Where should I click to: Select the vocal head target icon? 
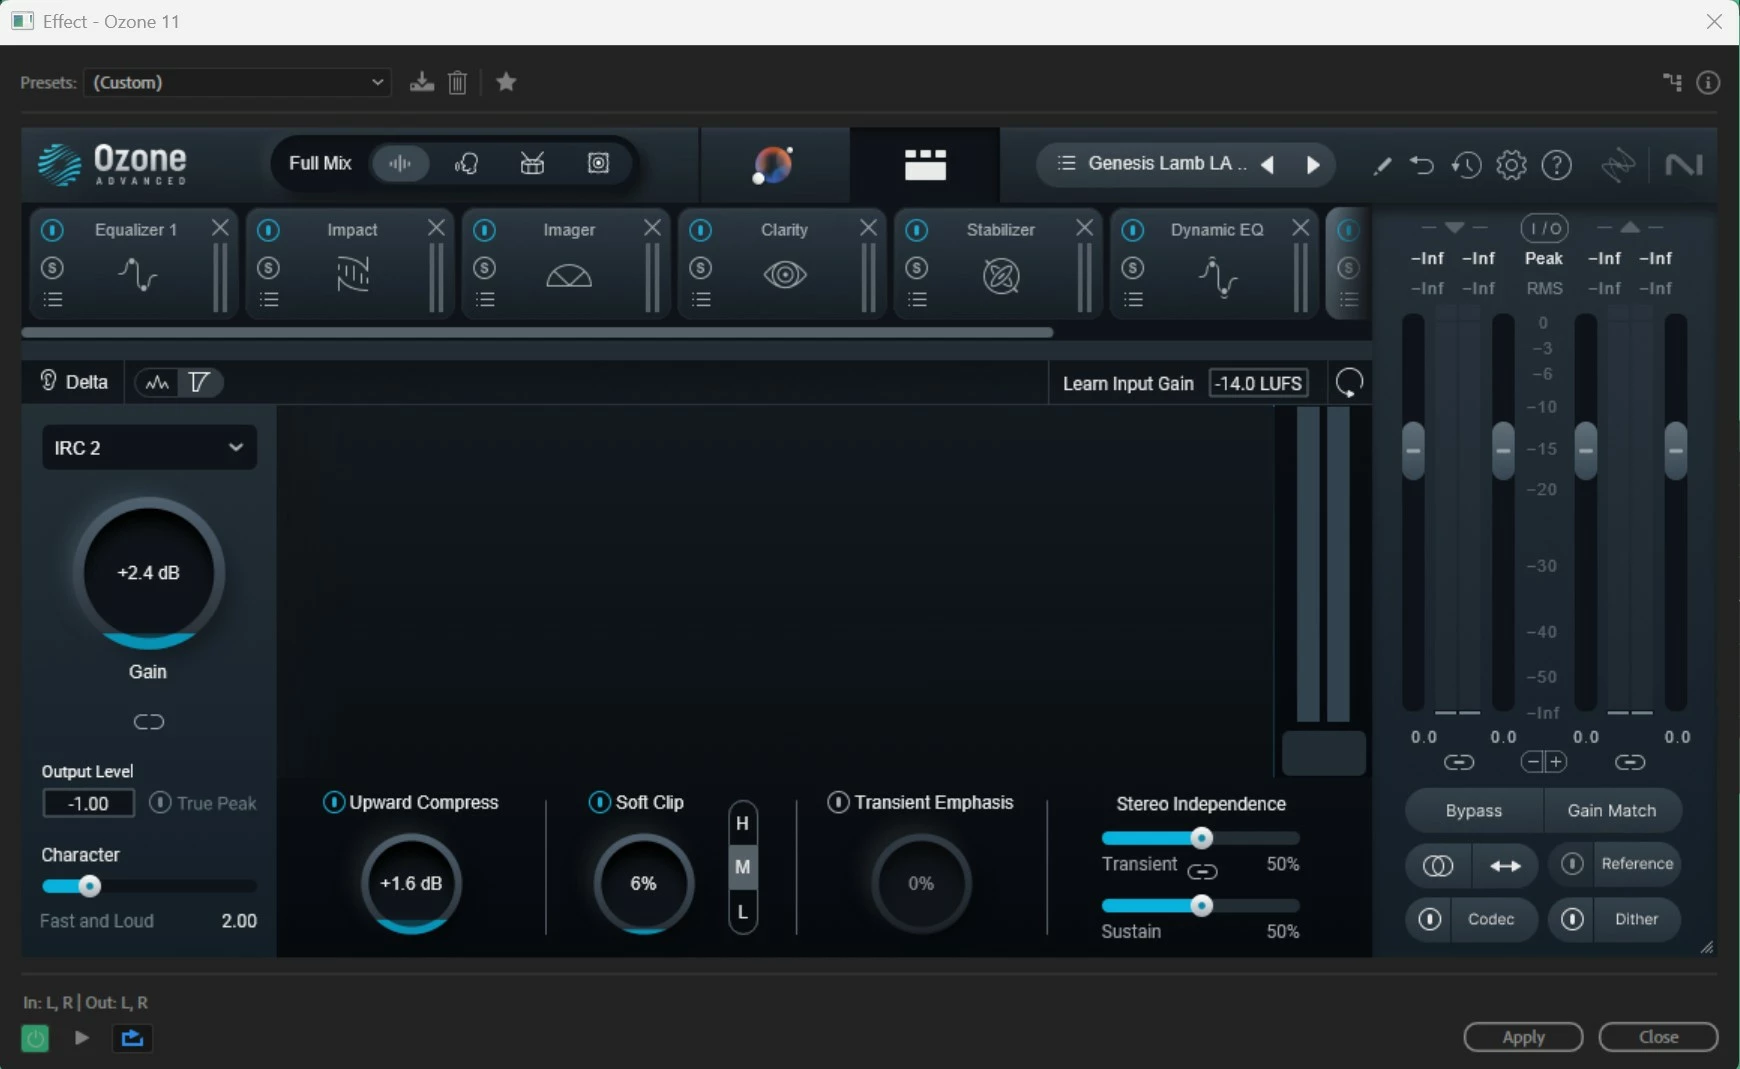tap(466, 163)
